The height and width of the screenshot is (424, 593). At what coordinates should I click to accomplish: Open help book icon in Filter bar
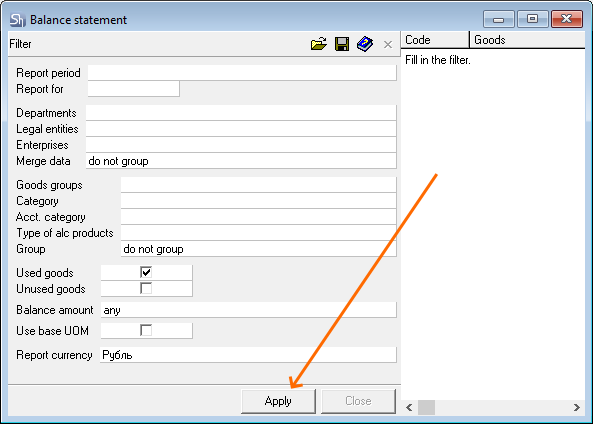coord(365,44)
